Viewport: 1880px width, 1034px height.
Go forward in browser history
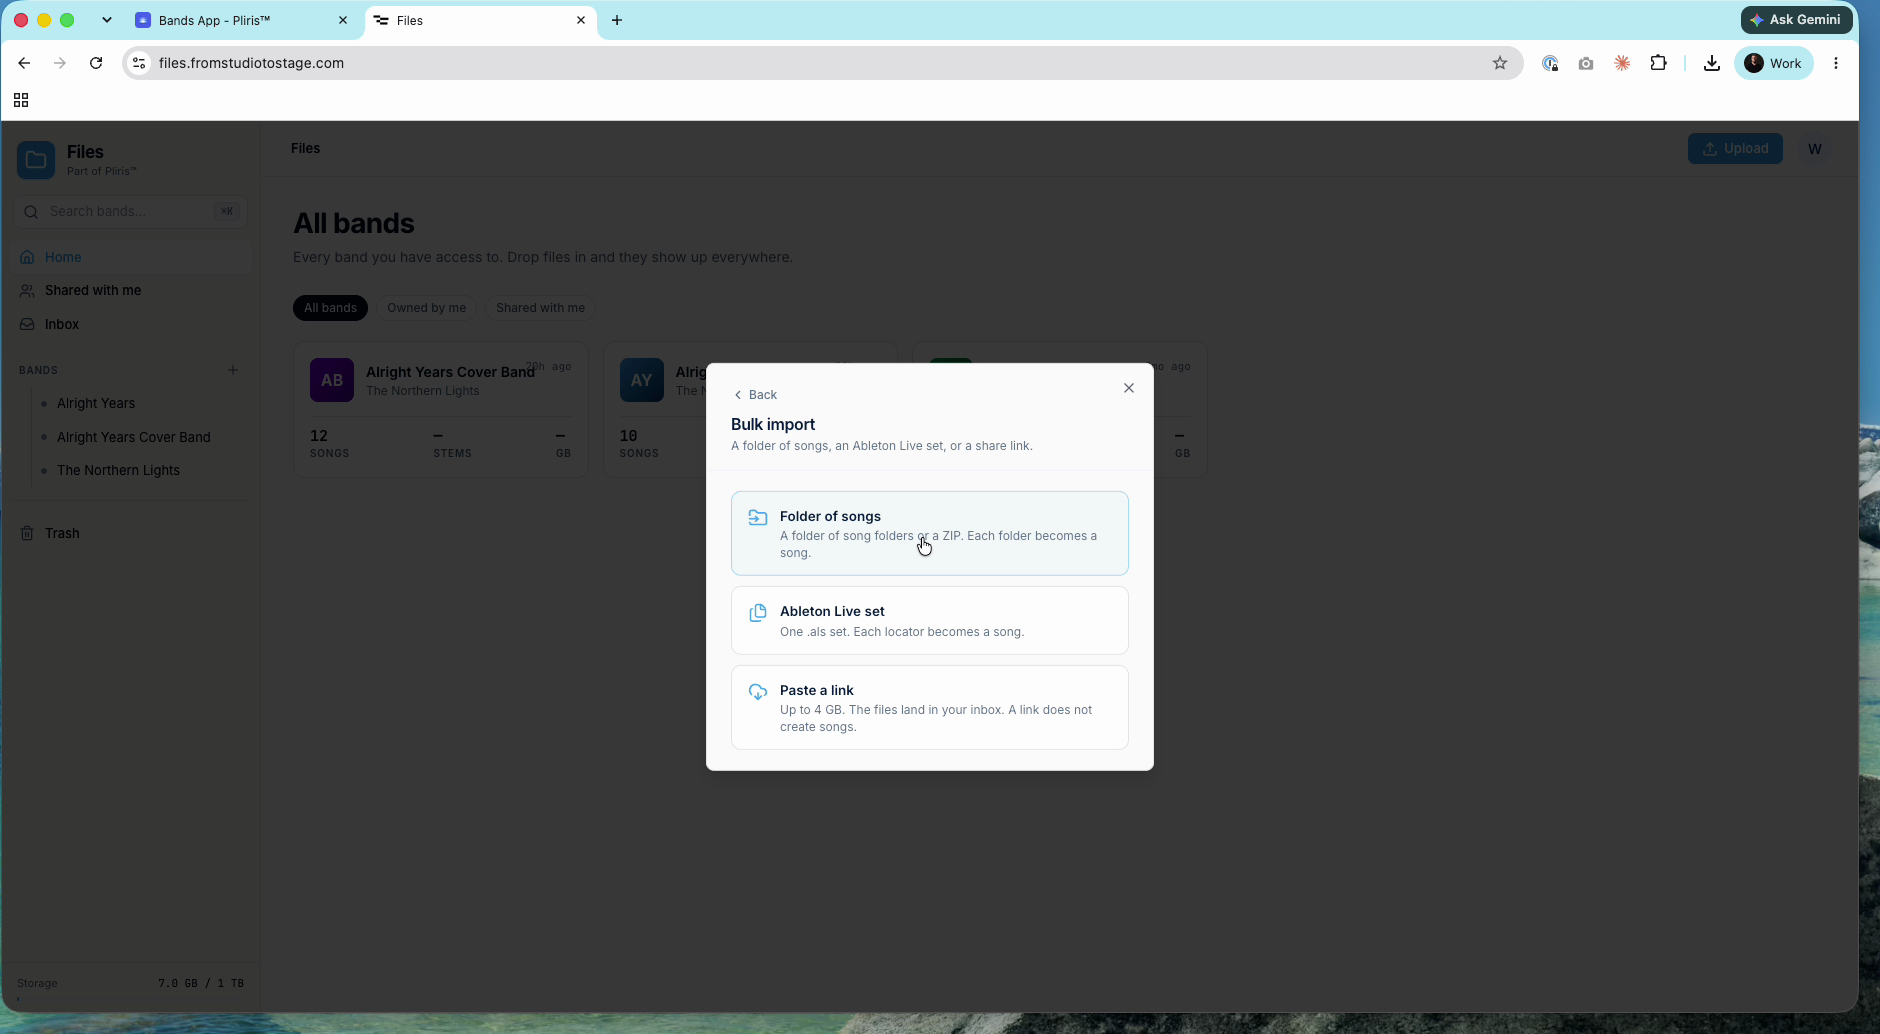pyautogui.click(x=60, y=63)
